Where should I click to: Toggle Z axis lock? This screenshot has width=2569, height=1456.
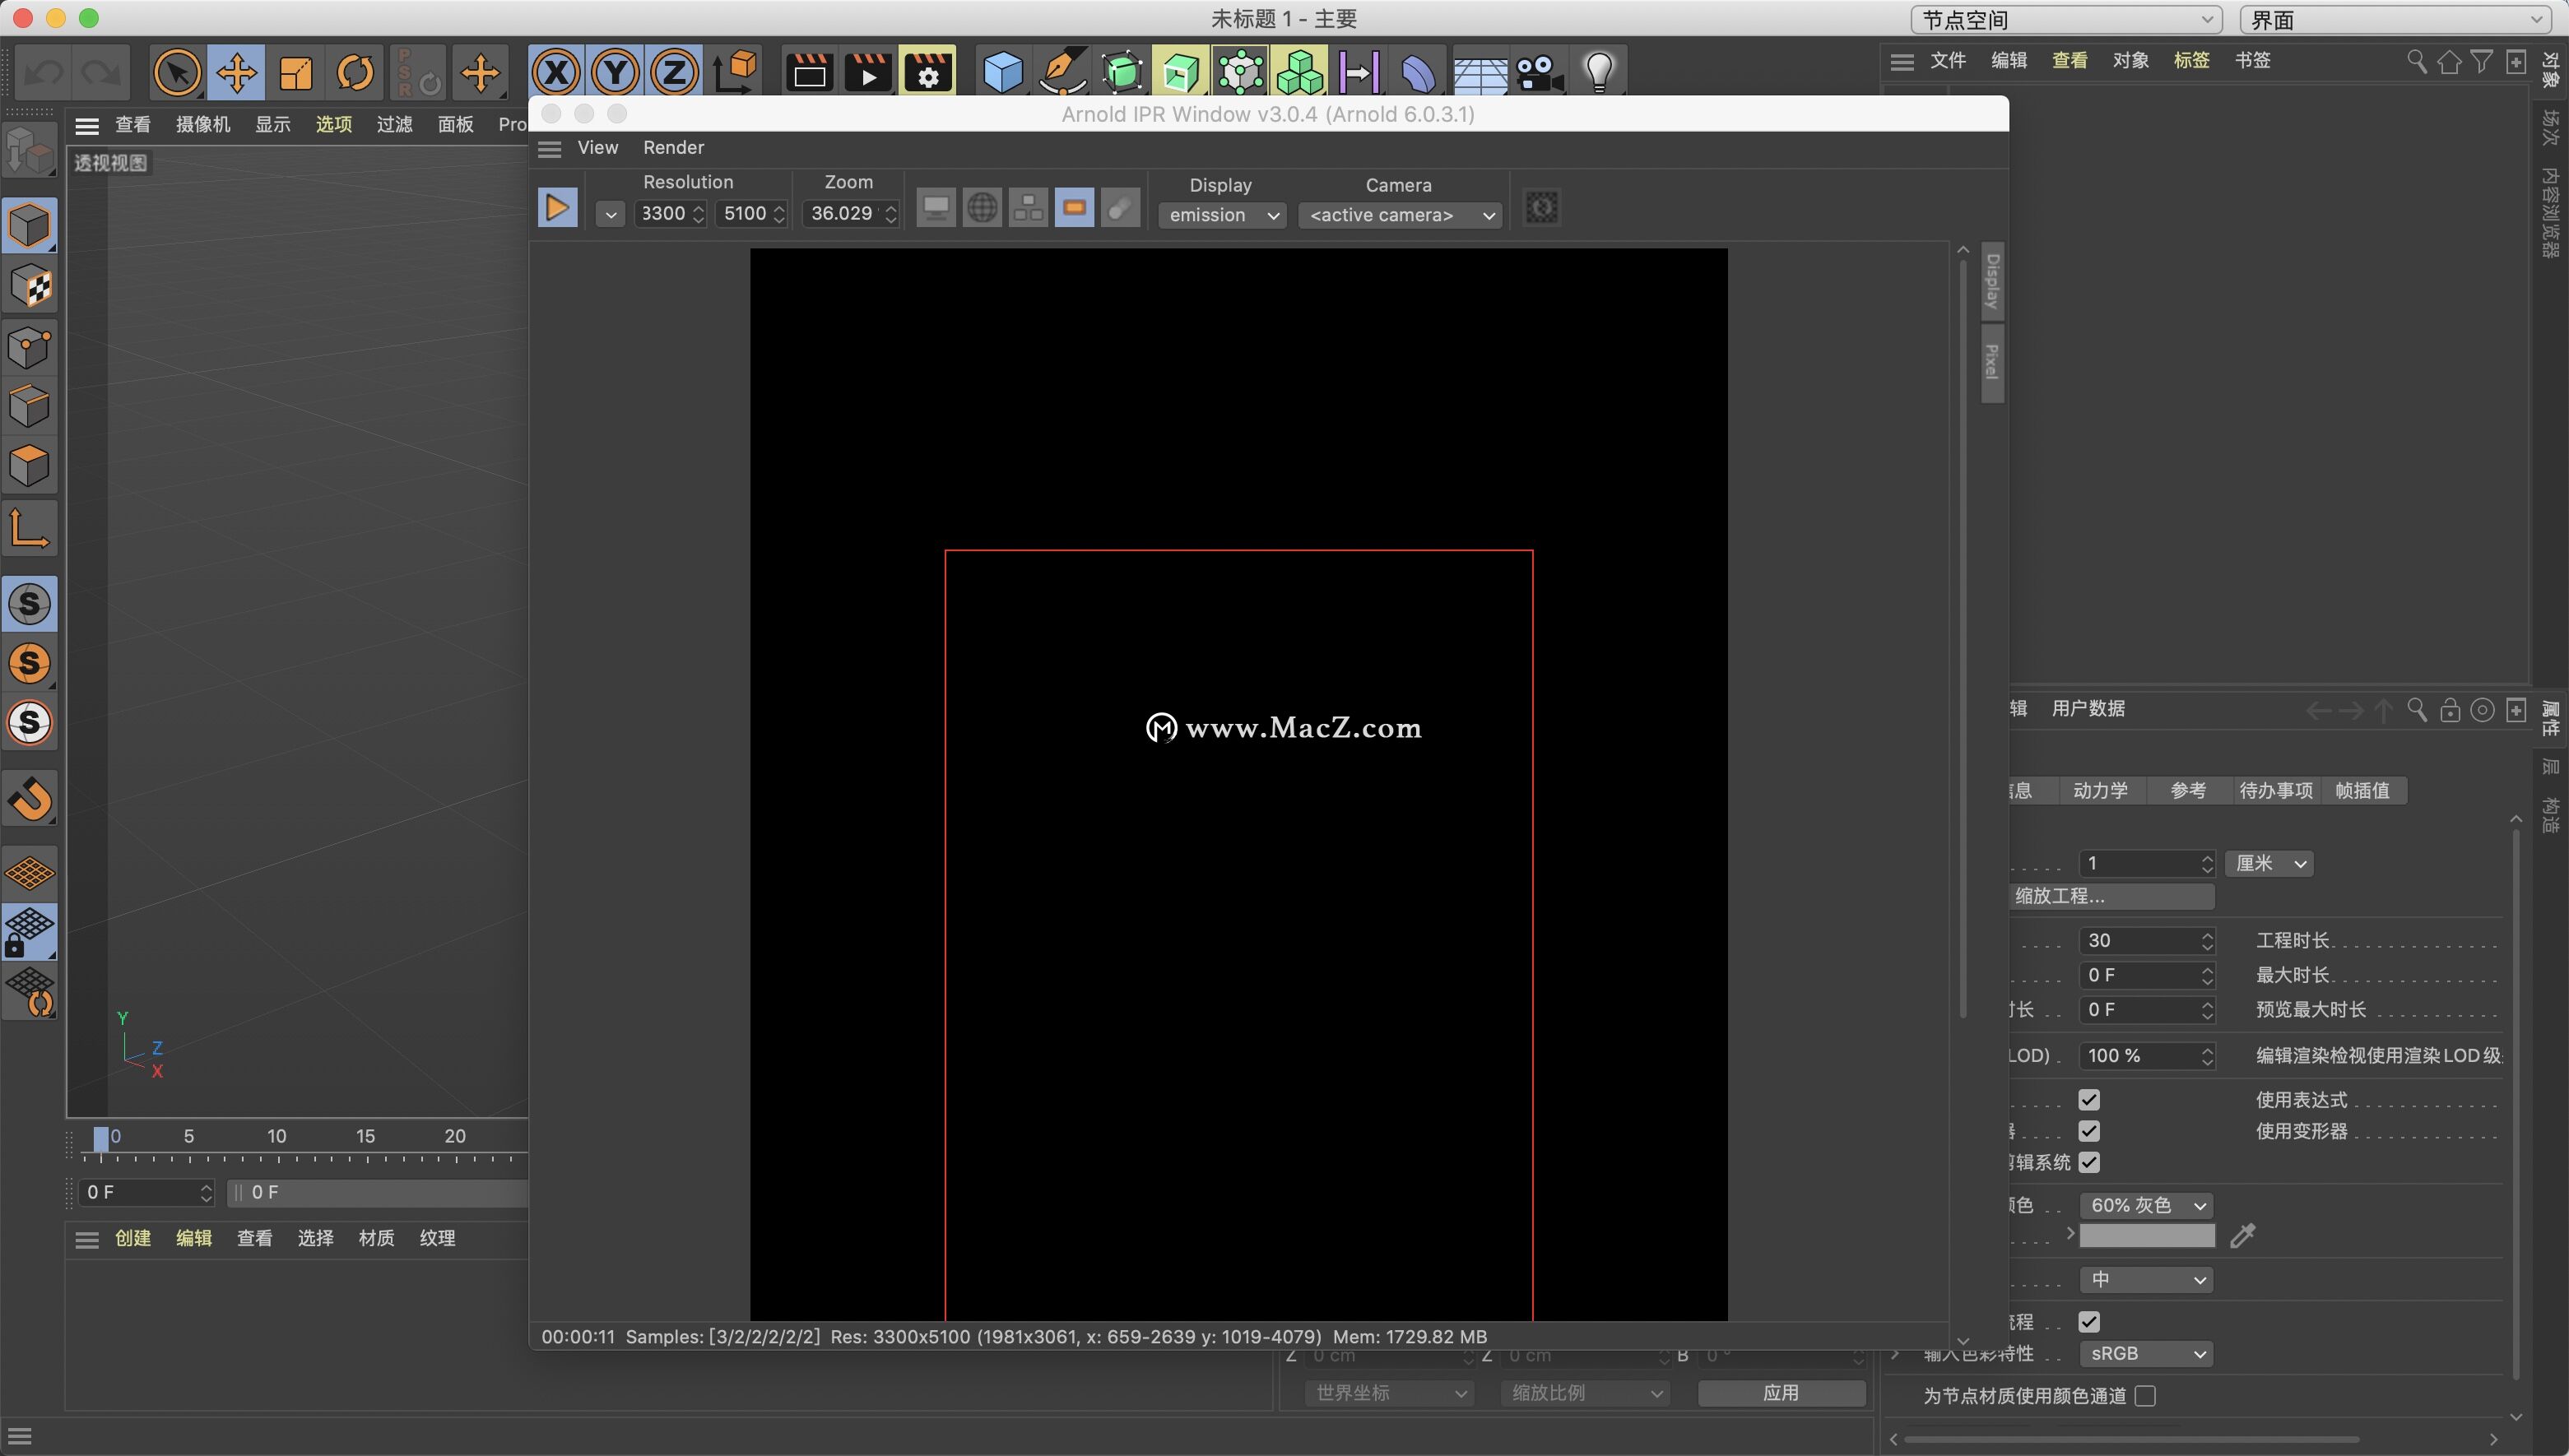coord(674,72)
